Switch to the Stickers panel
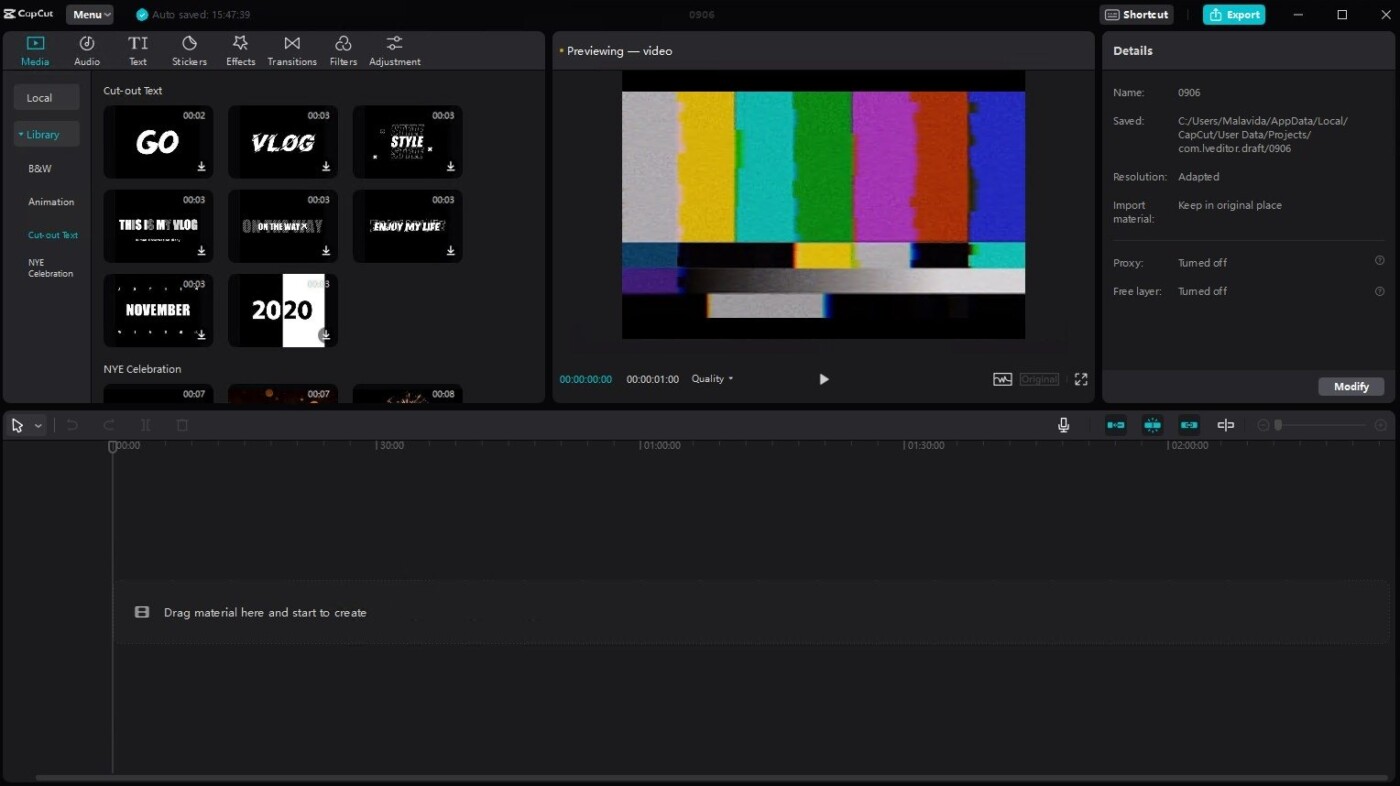The image size is (1400, 786). [x=189, y=49]
